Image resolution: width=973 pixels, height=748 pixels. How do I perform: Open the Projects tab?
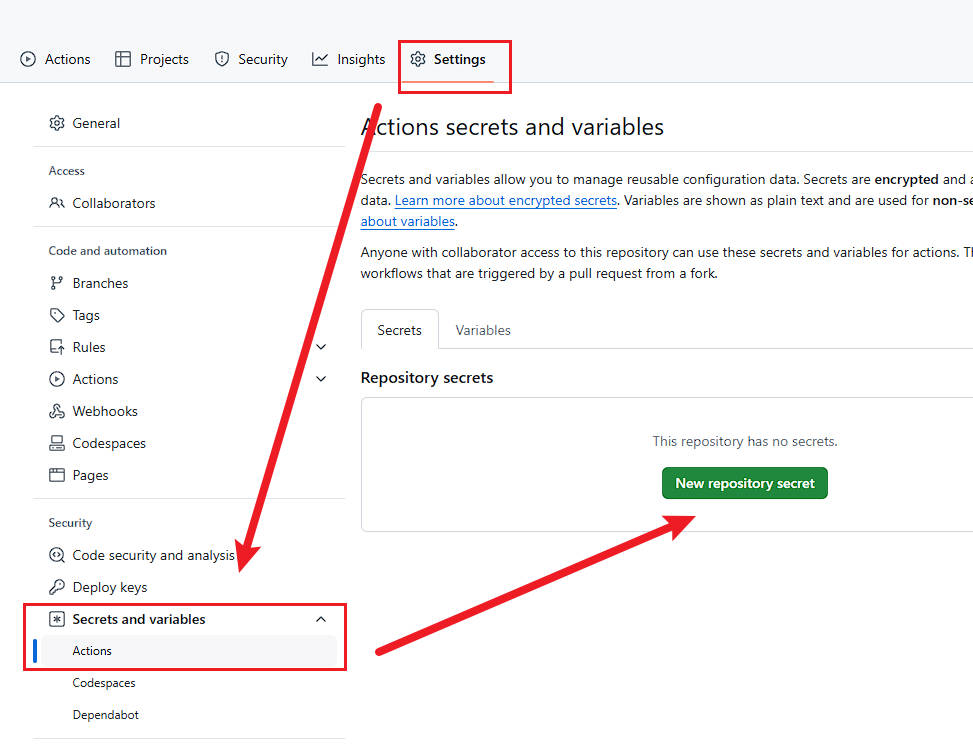click(152, 59)
